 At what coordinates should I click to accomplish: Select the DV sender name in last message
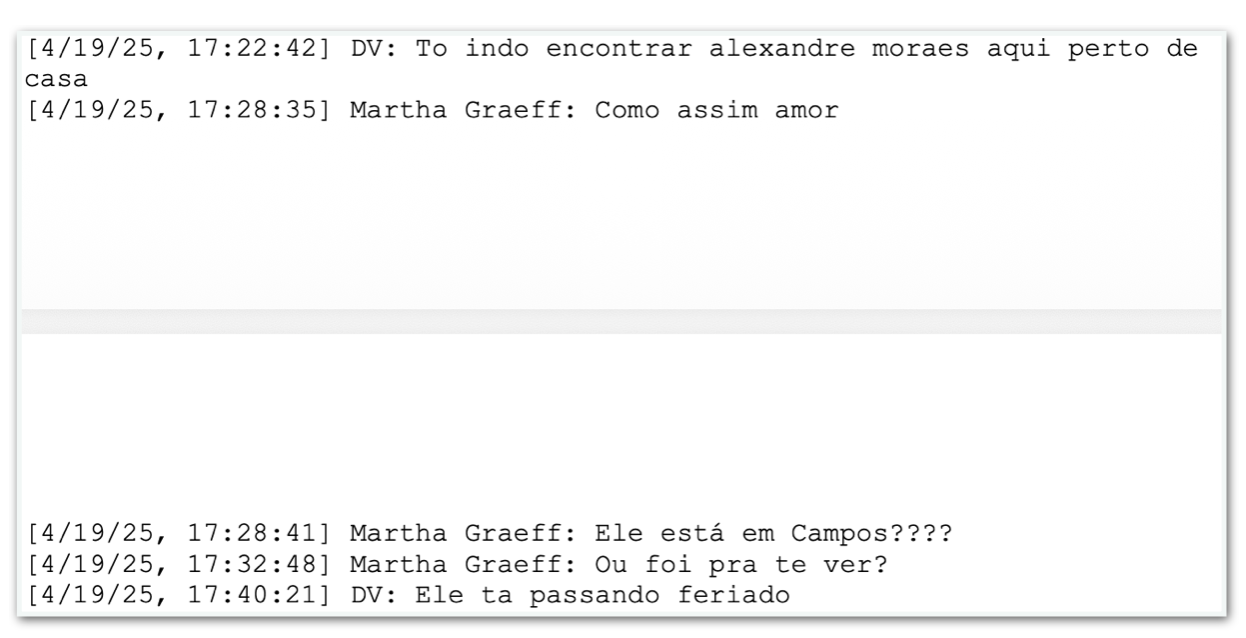point(367,598)
